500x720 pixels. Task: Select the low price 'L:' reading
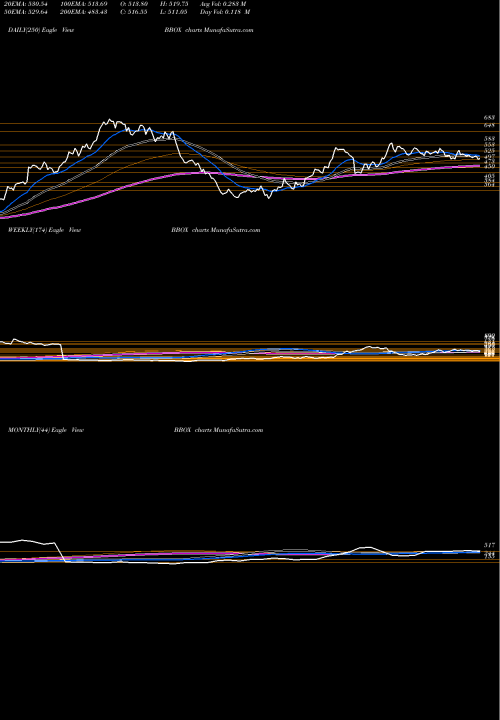click(174, 12)
